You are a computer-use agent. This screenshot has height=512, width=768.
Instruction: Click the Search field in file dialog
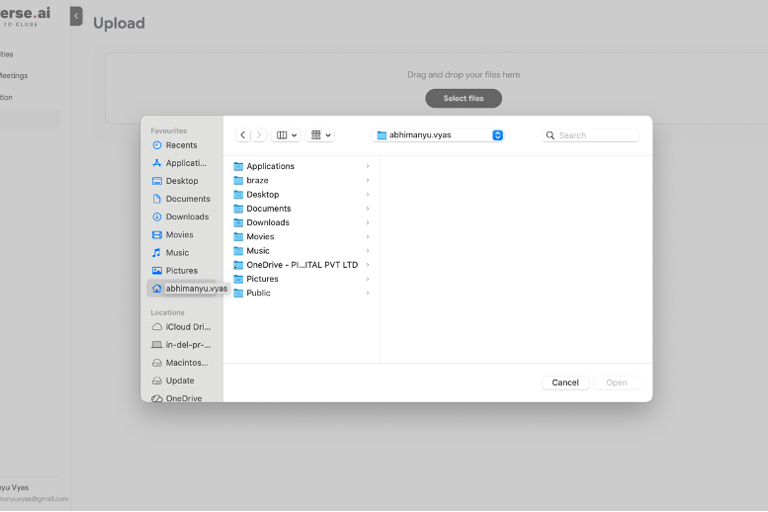591,135
